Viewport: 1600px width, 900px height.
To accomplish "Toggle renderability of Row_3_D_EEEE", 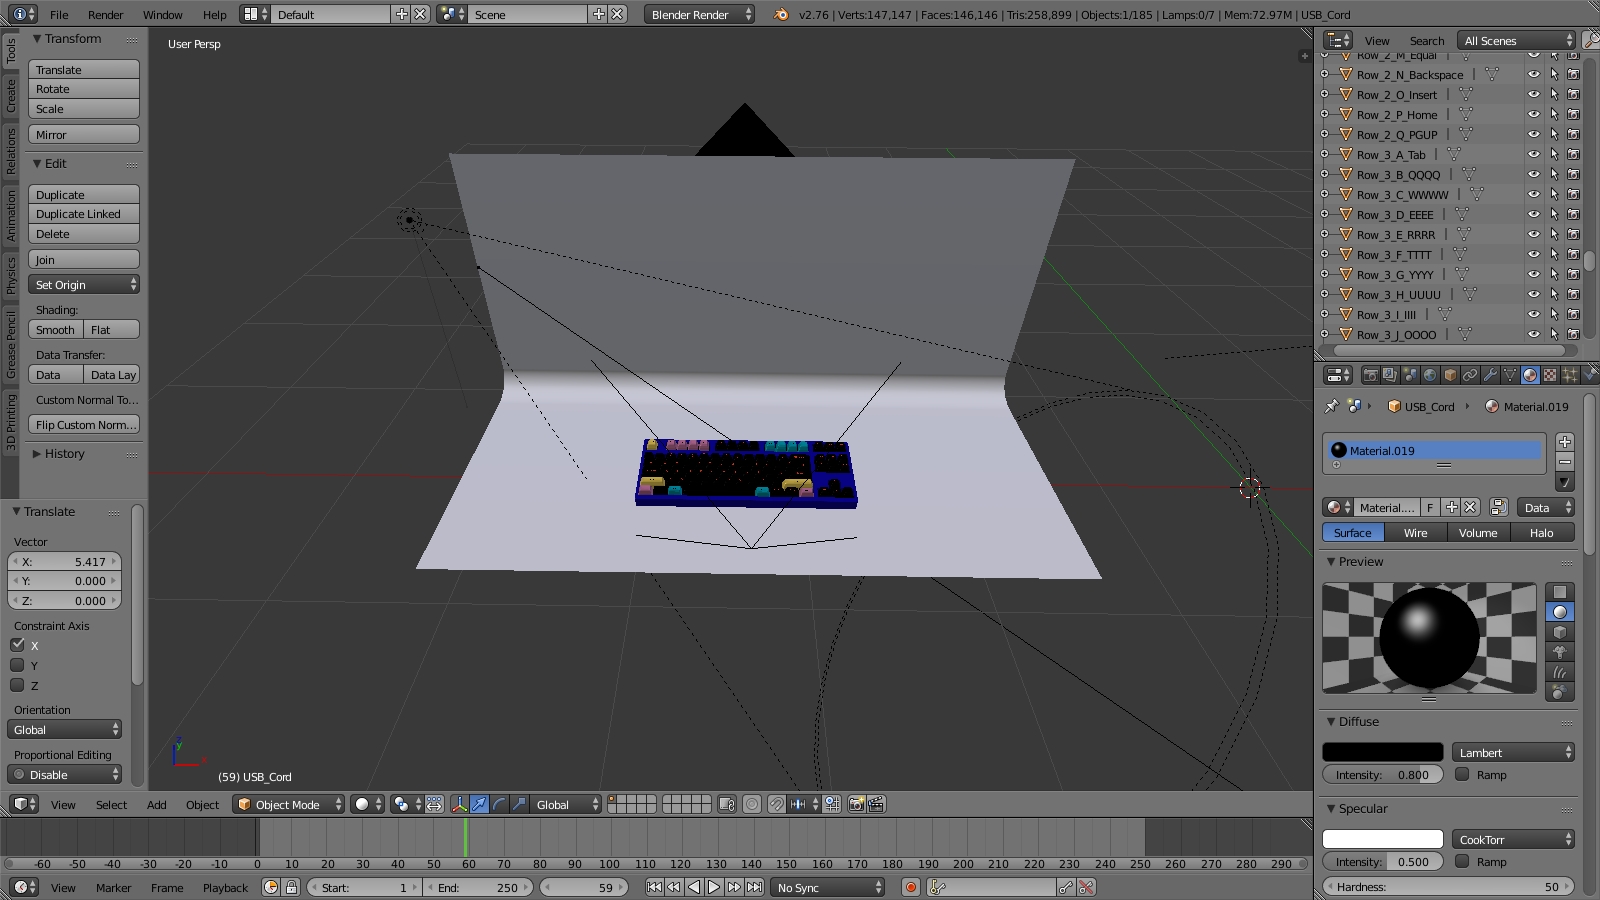I will [x=1573, y=214].
